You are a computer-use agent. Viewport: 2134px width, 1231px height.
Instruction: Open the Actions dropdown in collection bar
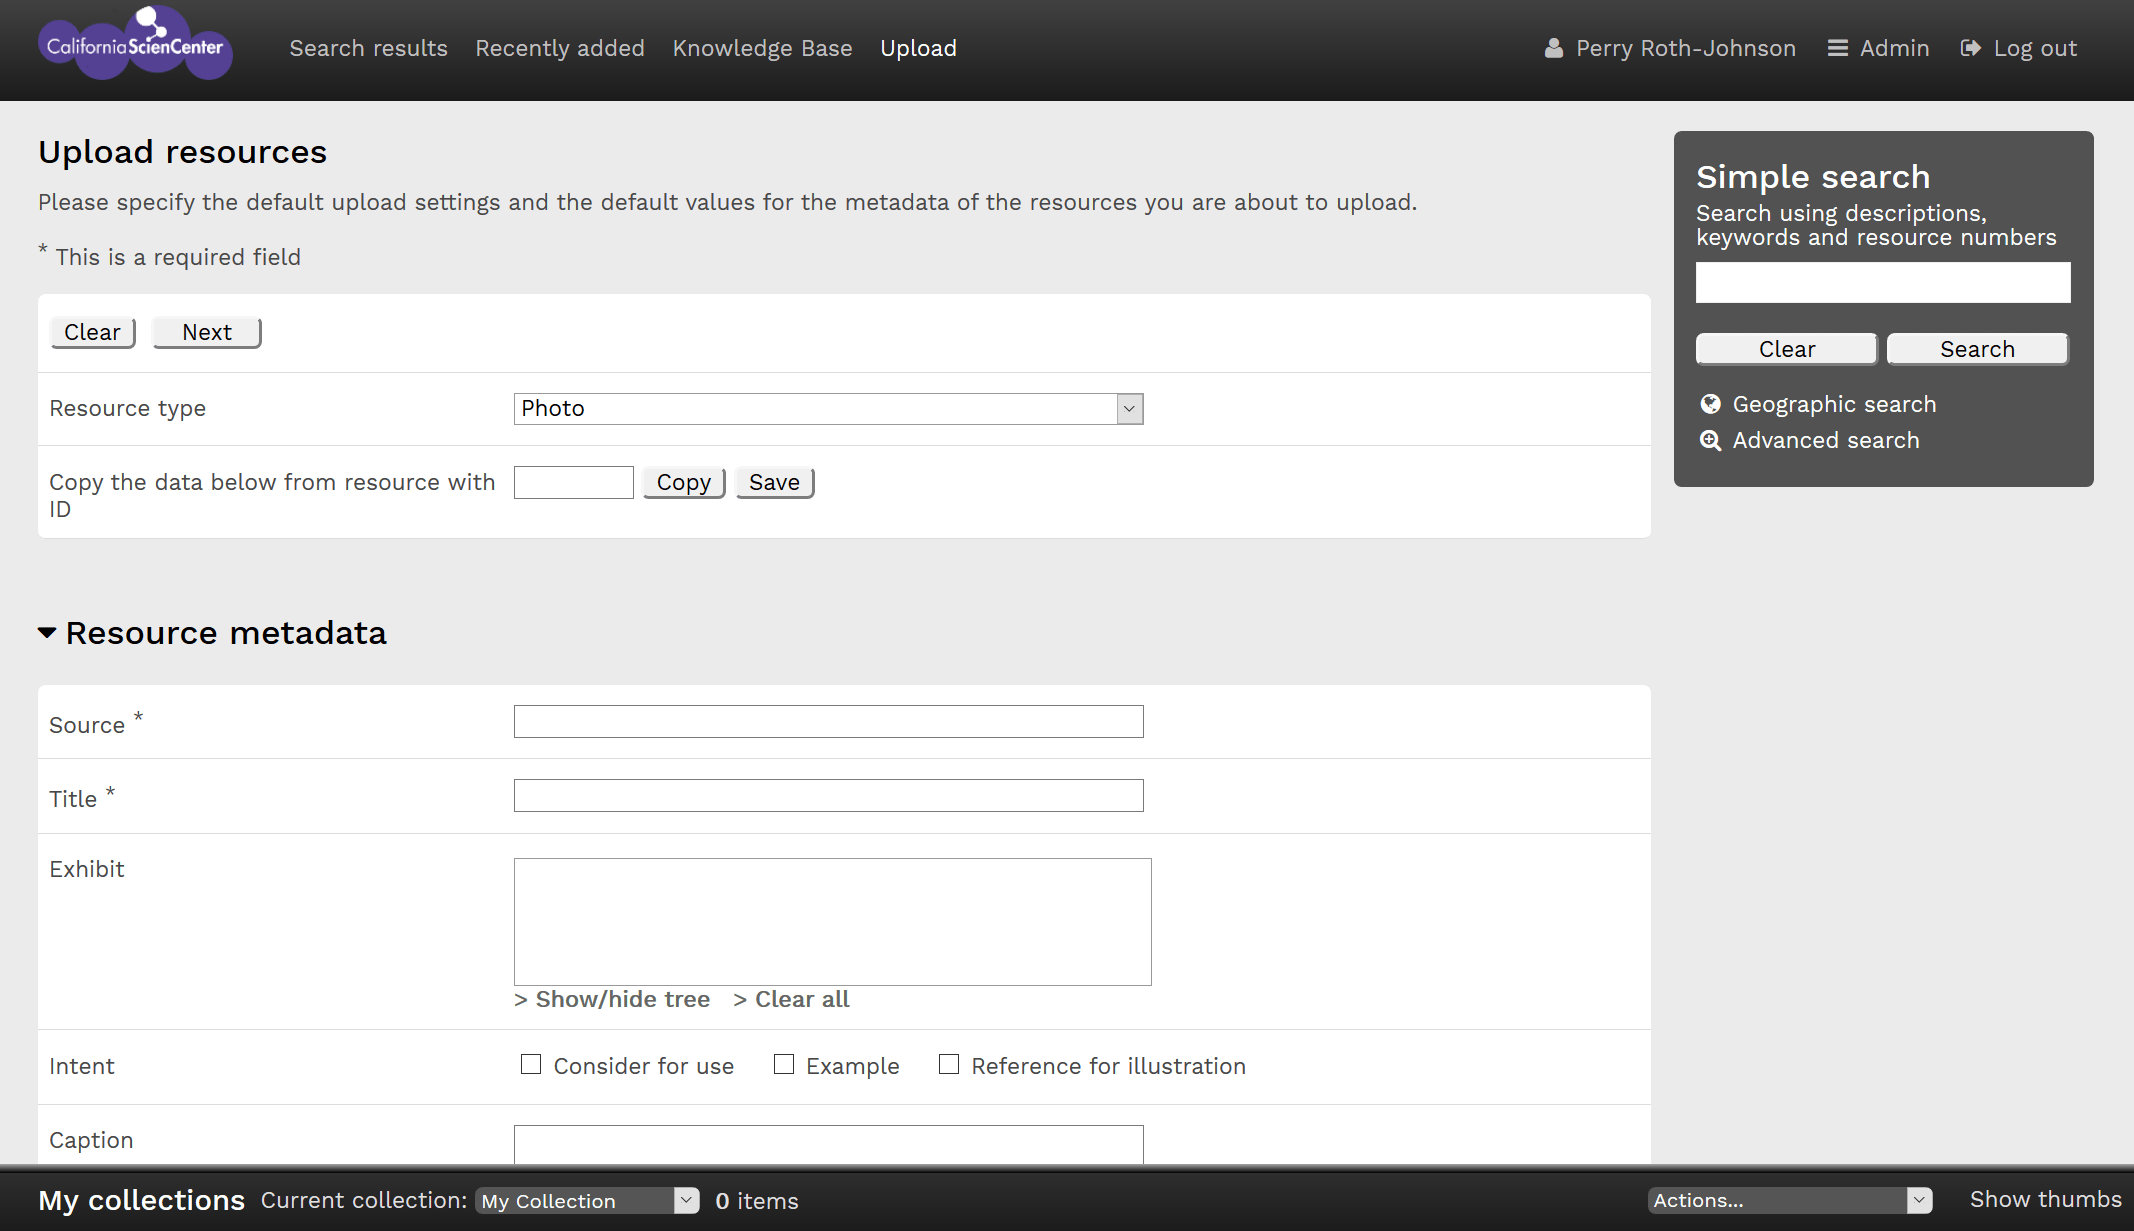pyautogui.click(x=1789, y=1200)
